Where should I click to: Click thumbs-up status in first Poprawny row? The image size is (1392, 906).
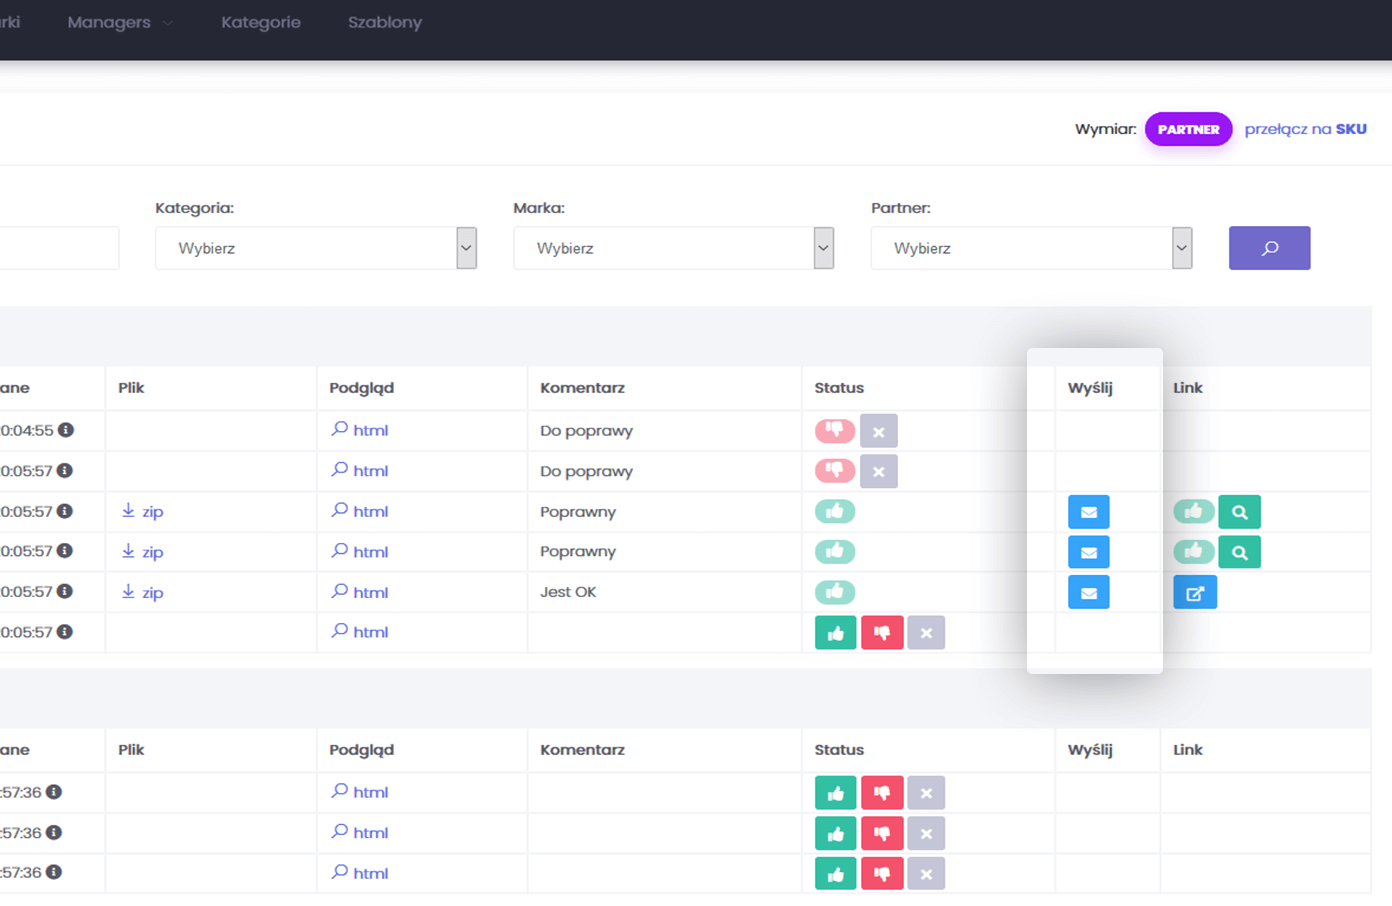[835, 511]
